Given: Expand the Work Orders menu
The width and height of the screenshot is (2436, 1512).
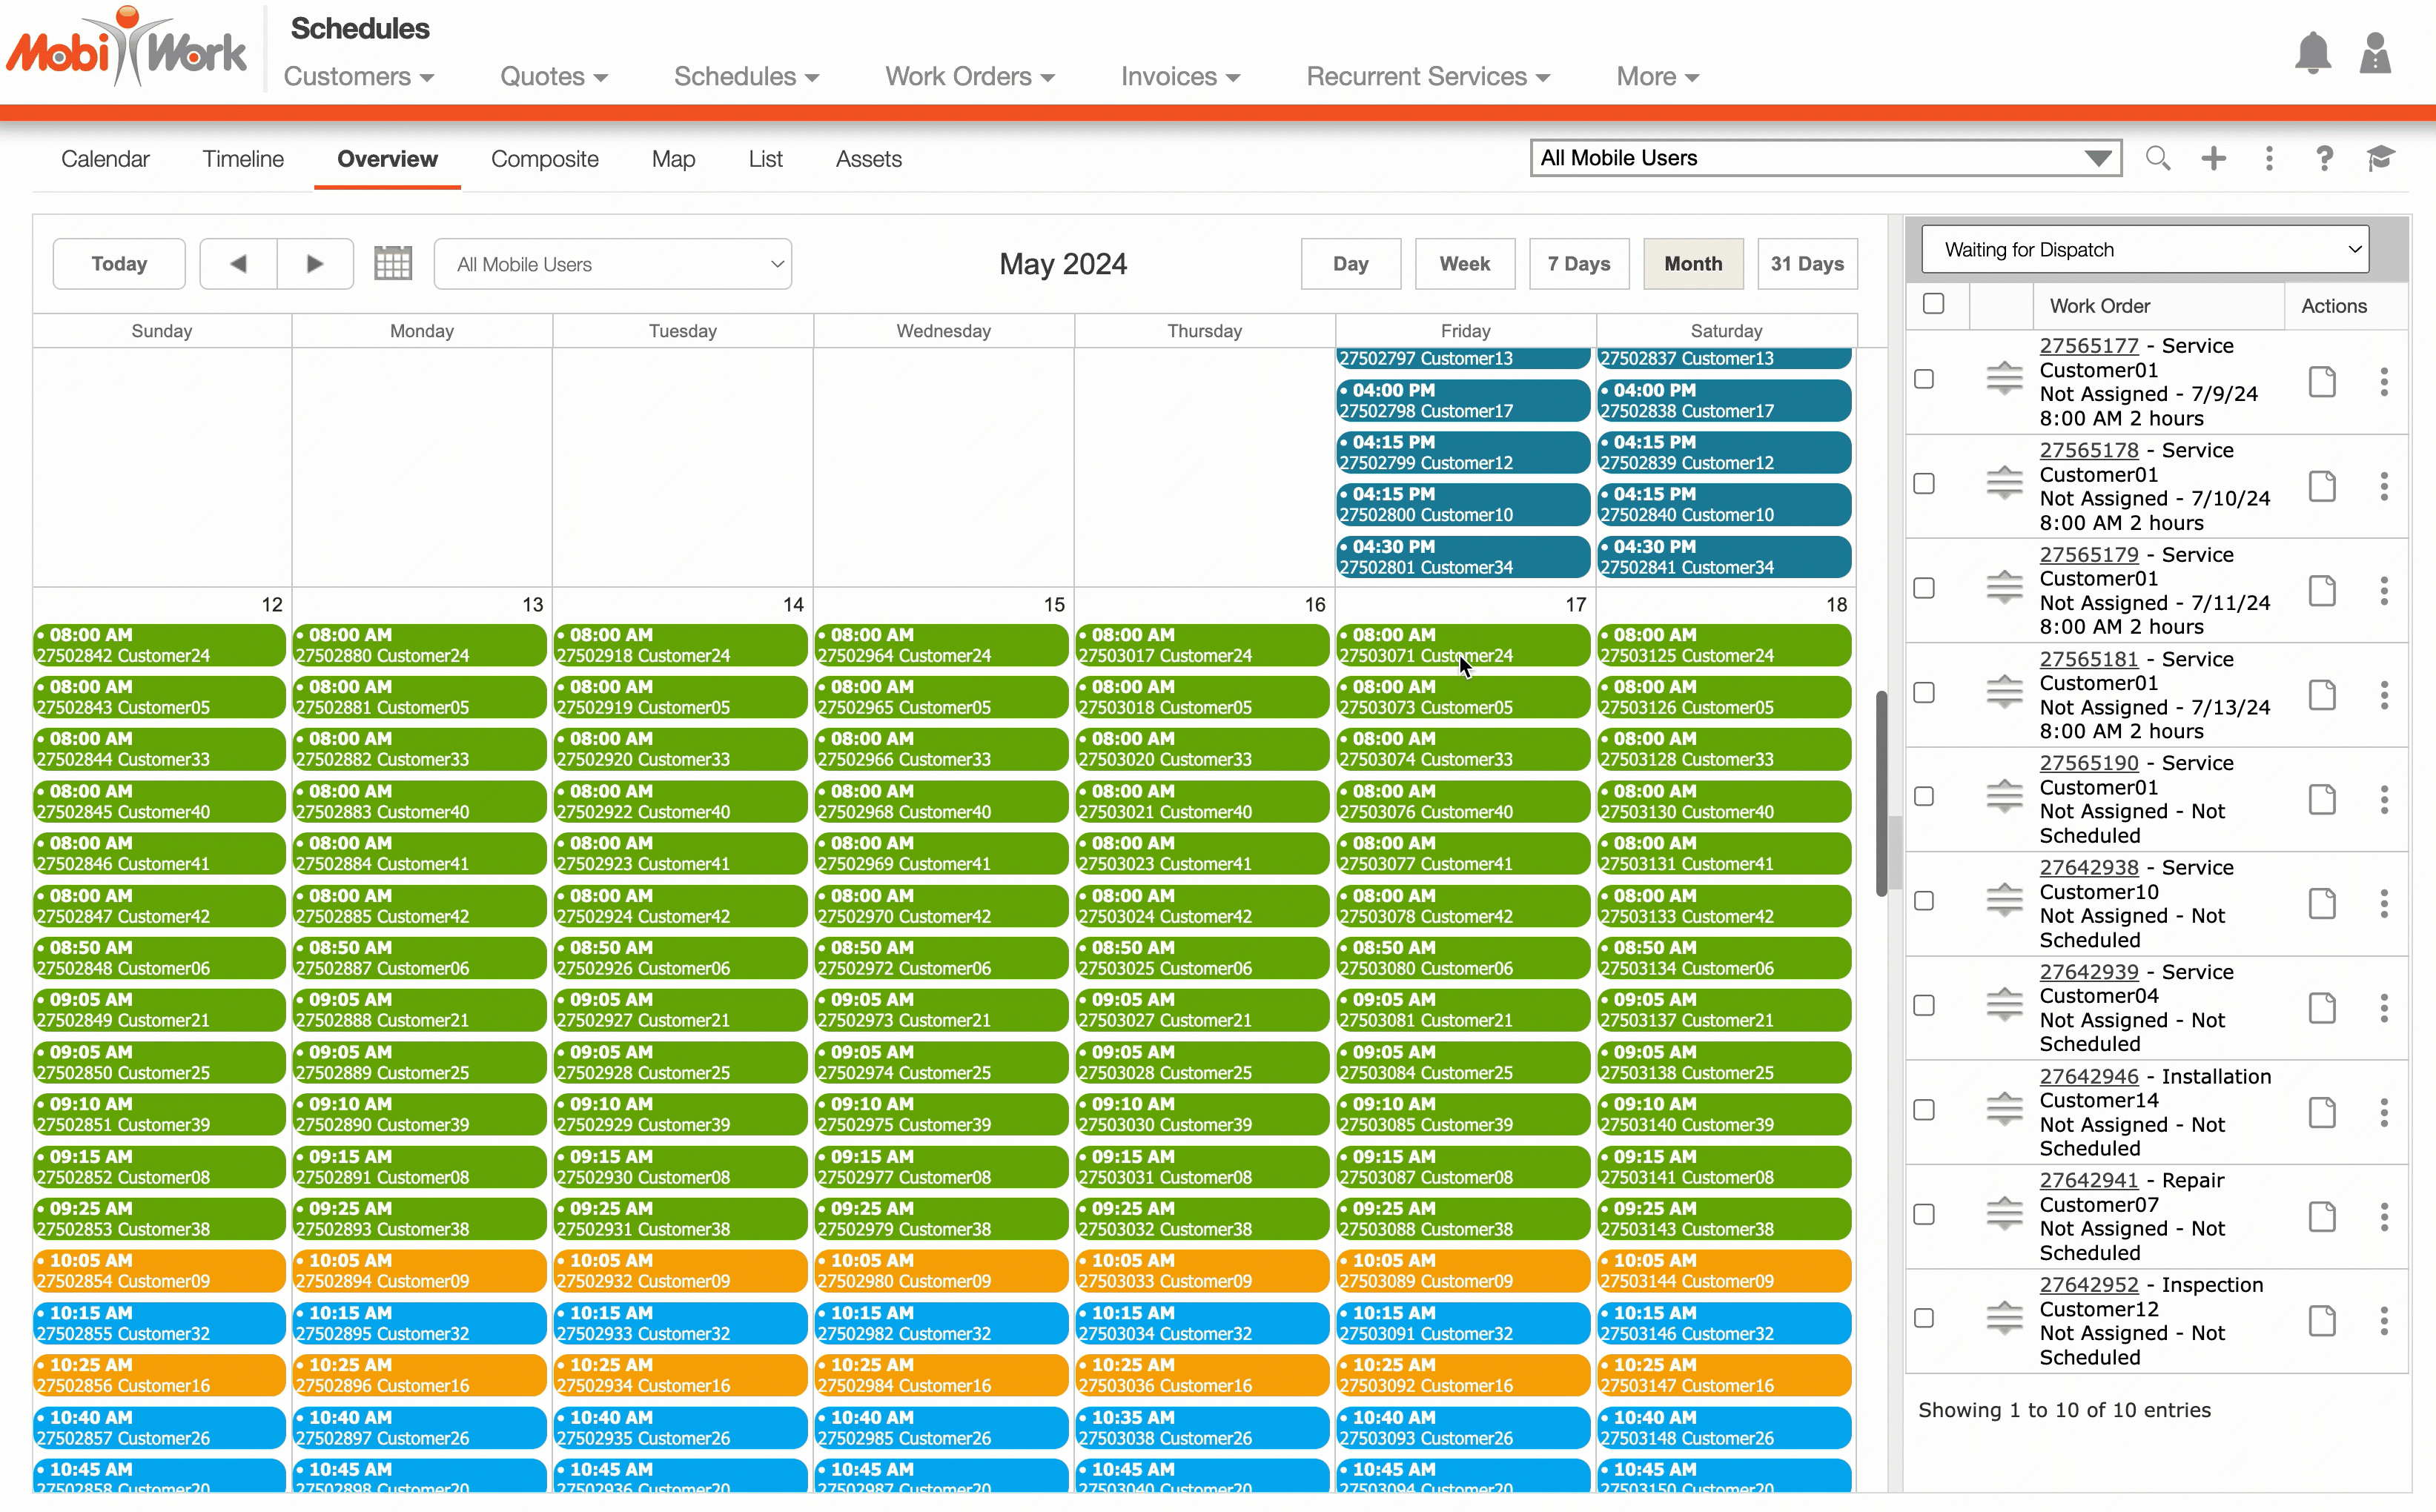Looking at the screenshot, I should coord(968,77).
